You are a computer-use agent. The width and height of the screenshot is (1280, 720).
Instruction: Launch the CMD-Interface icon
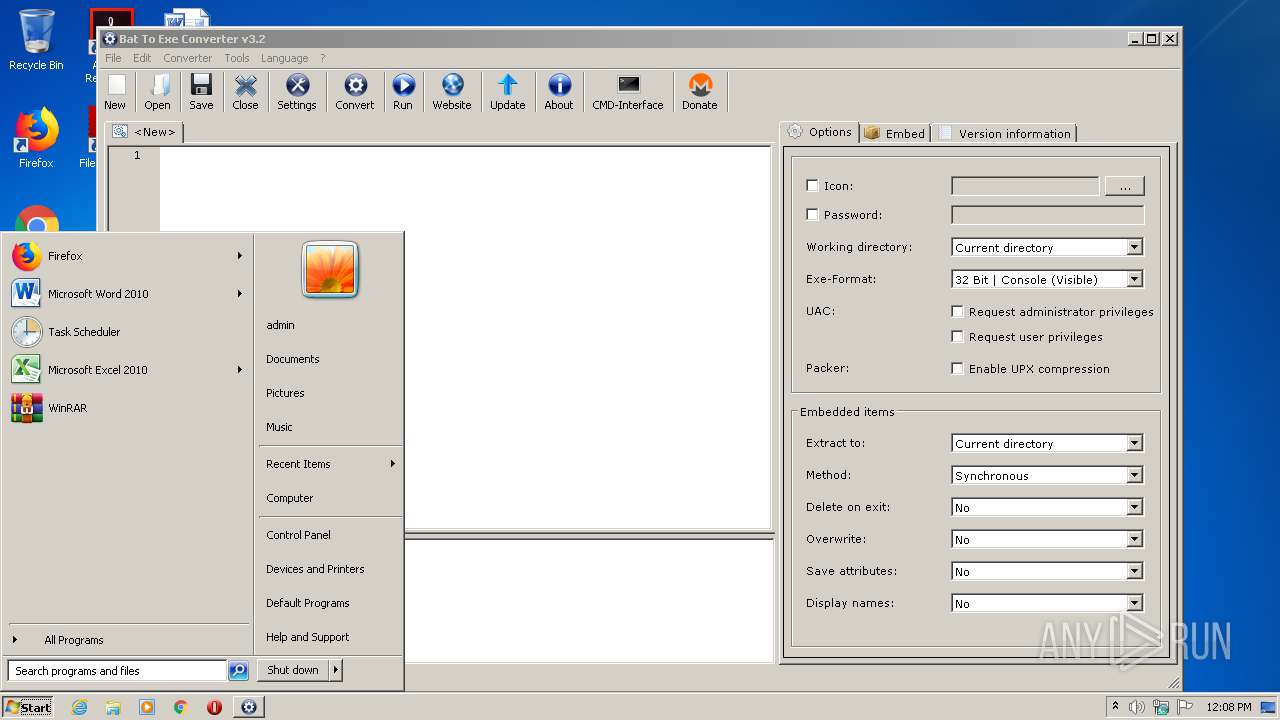point(628,85)
